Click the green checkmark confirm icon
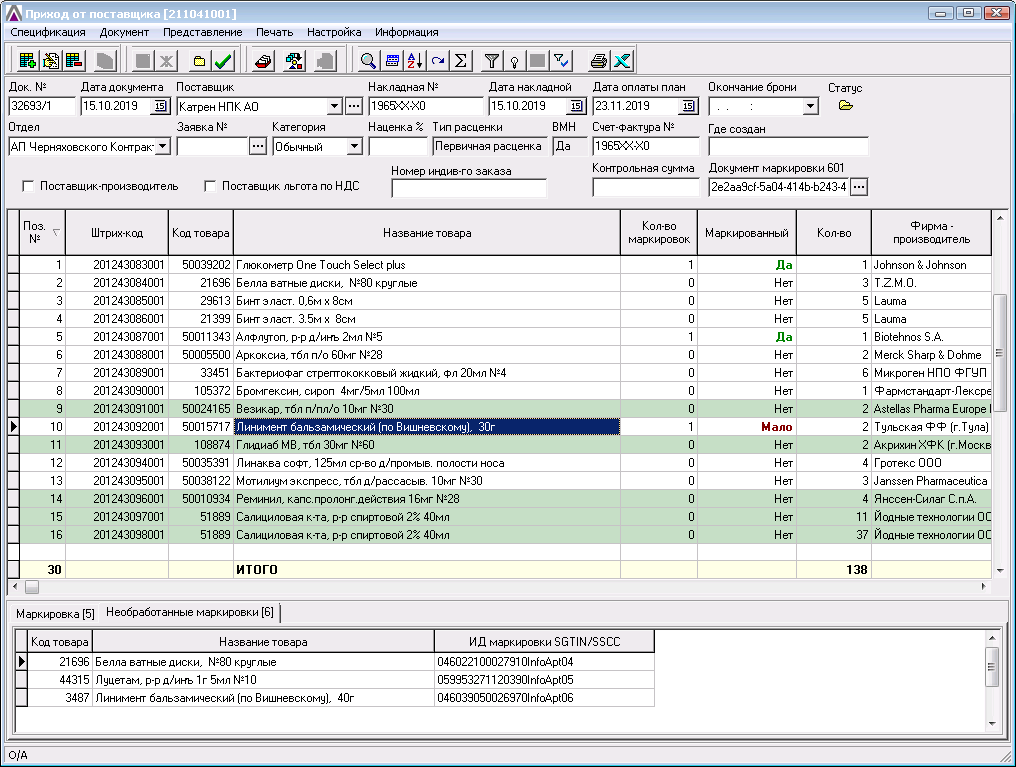The width and height of the screenshot is (1016, 767). coord(224,61)
